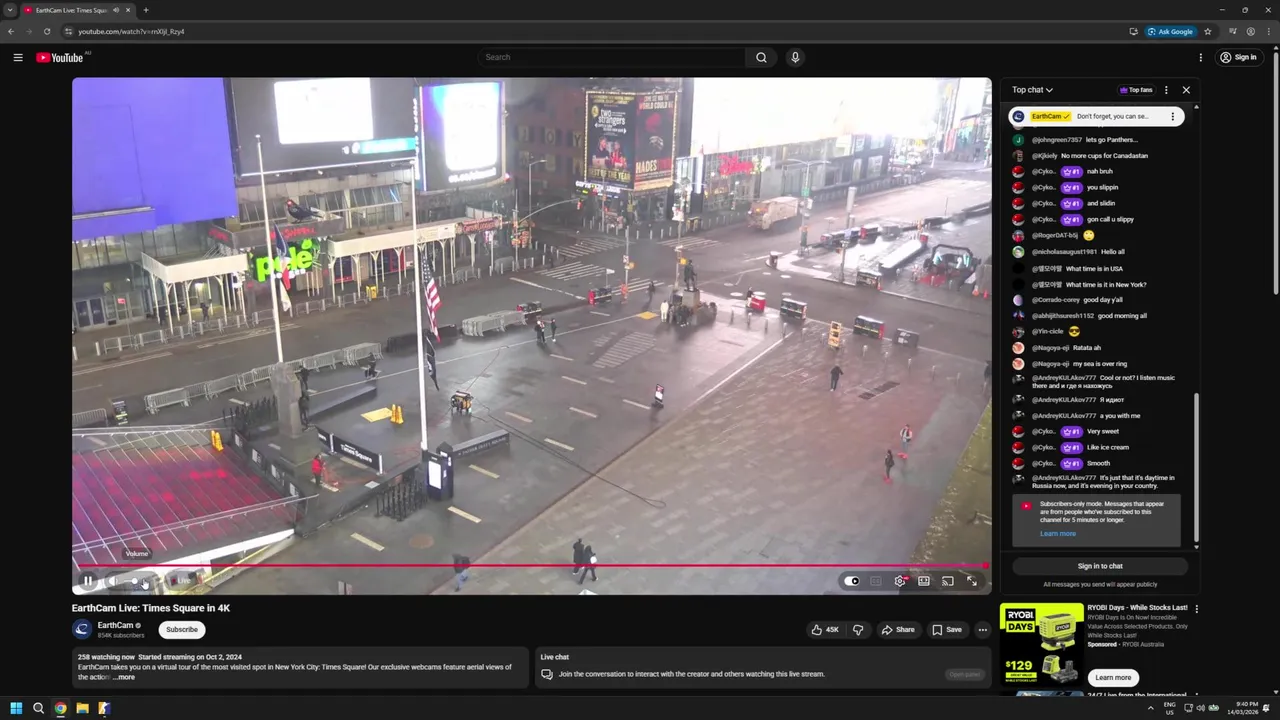This screenshot has width=1280, height=720.
Task: Go to YouTube home via the logo
Action: pos(60,57)
